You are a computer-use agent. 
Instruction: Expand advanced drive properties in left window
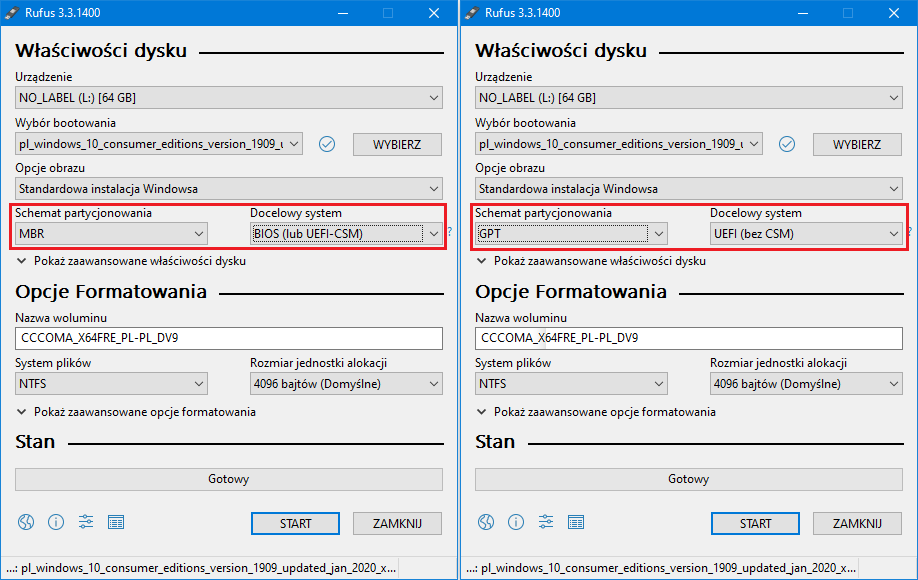(x=132, y=261)
